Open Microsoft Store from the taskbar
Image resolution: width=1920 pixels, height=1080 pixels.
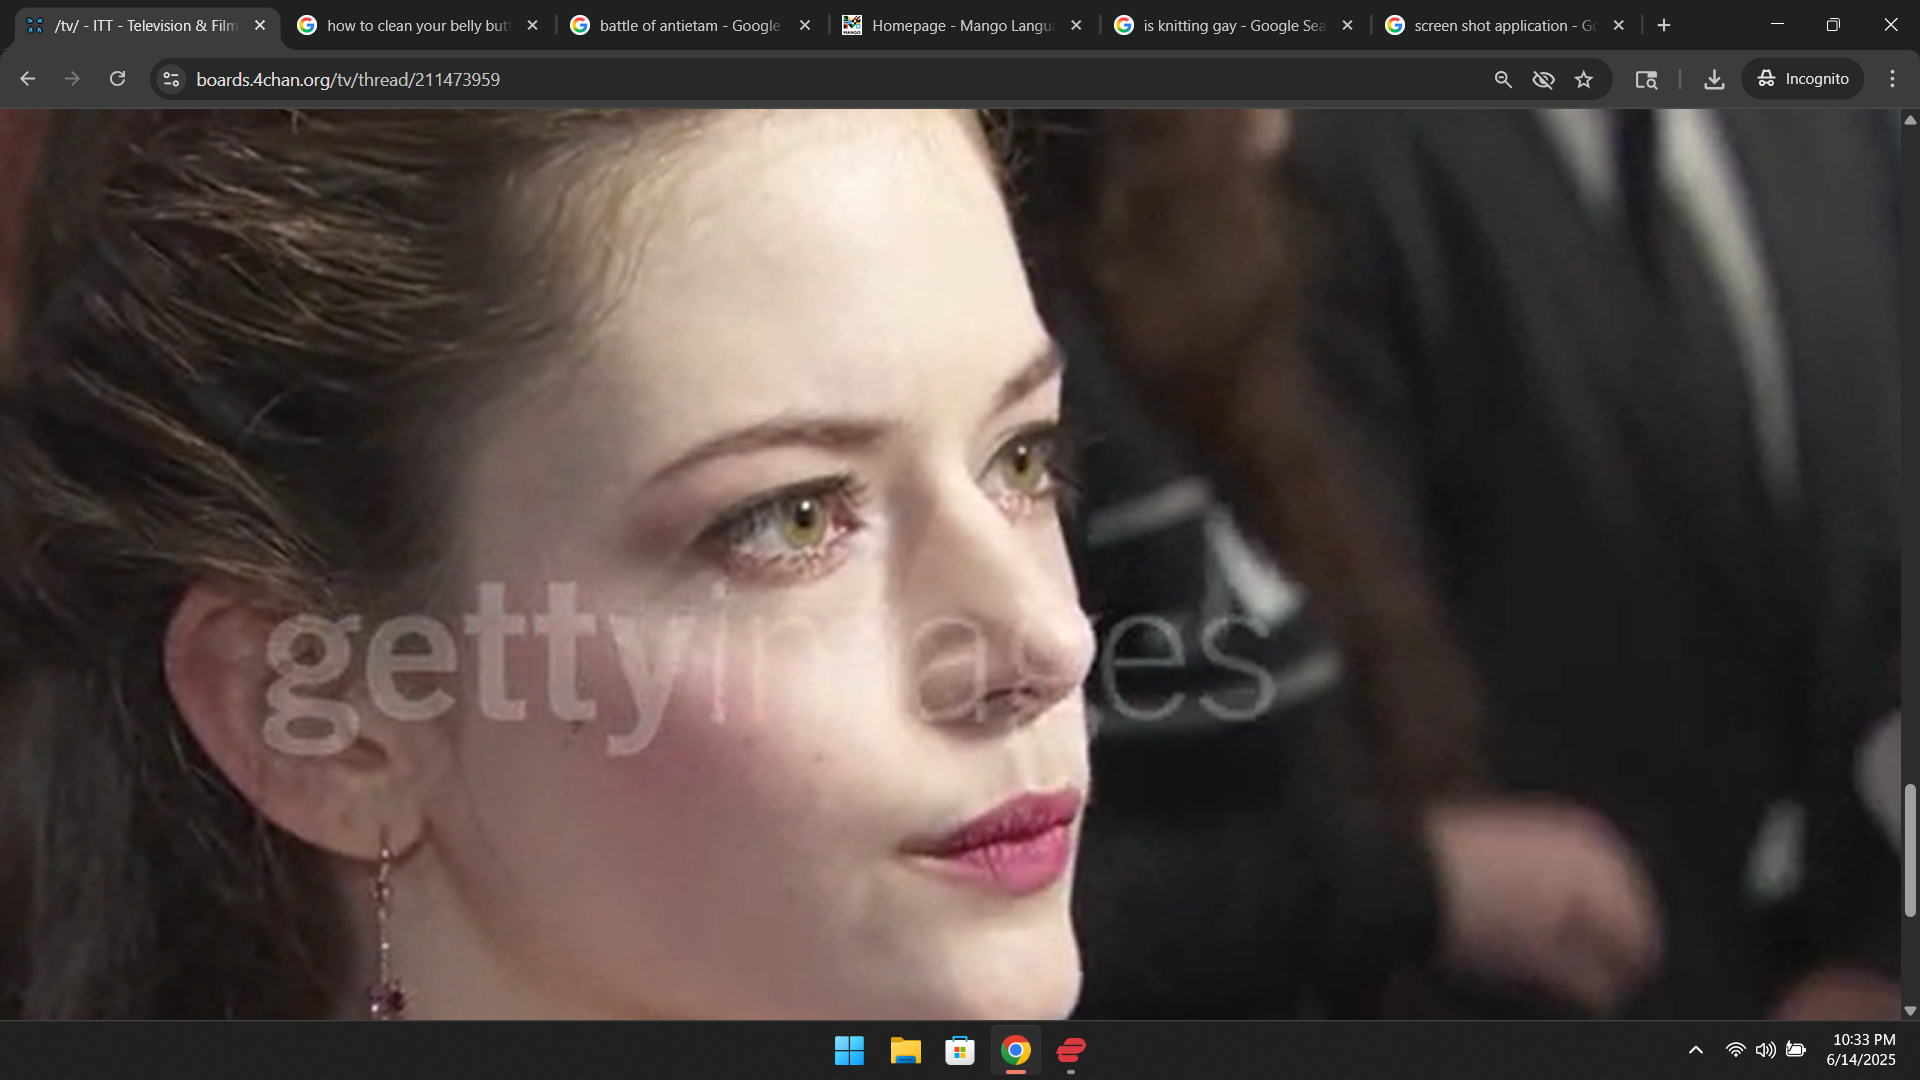960,1051
